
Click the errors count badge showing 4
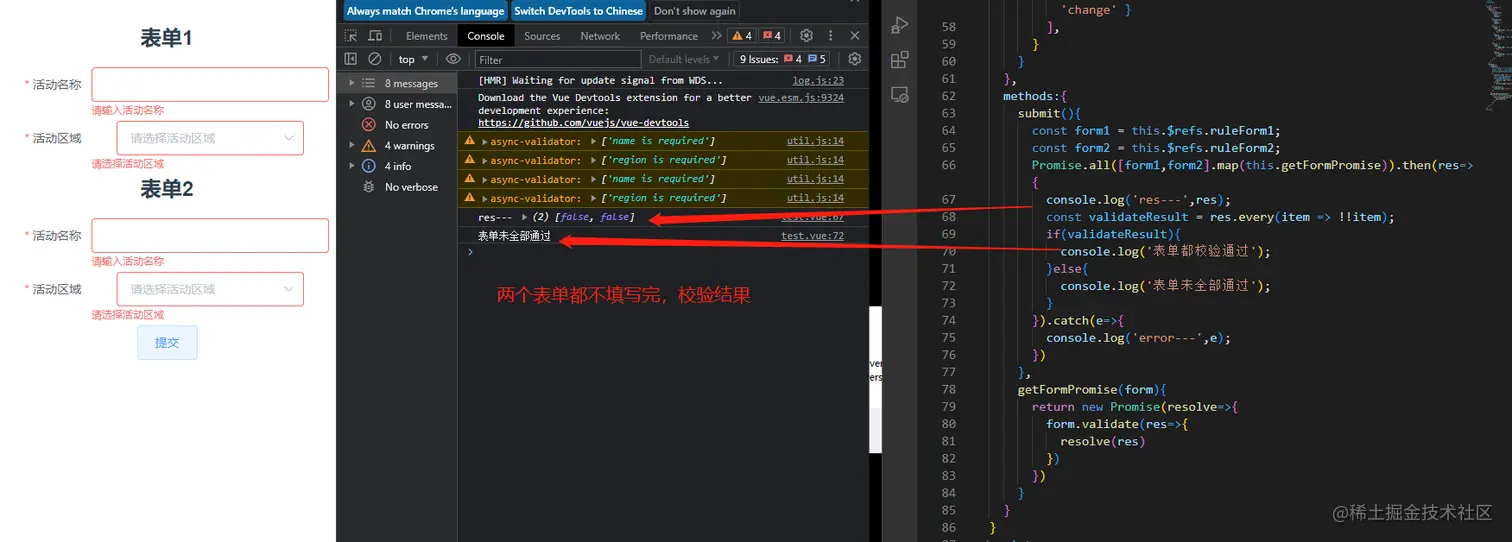[771, 36]
